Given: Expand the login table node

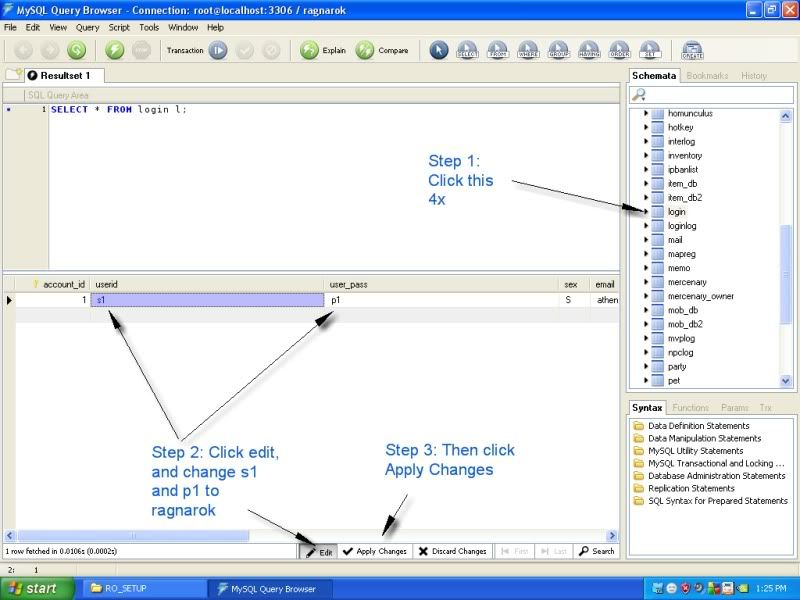Looking at the screenshot, I should 646,212.
